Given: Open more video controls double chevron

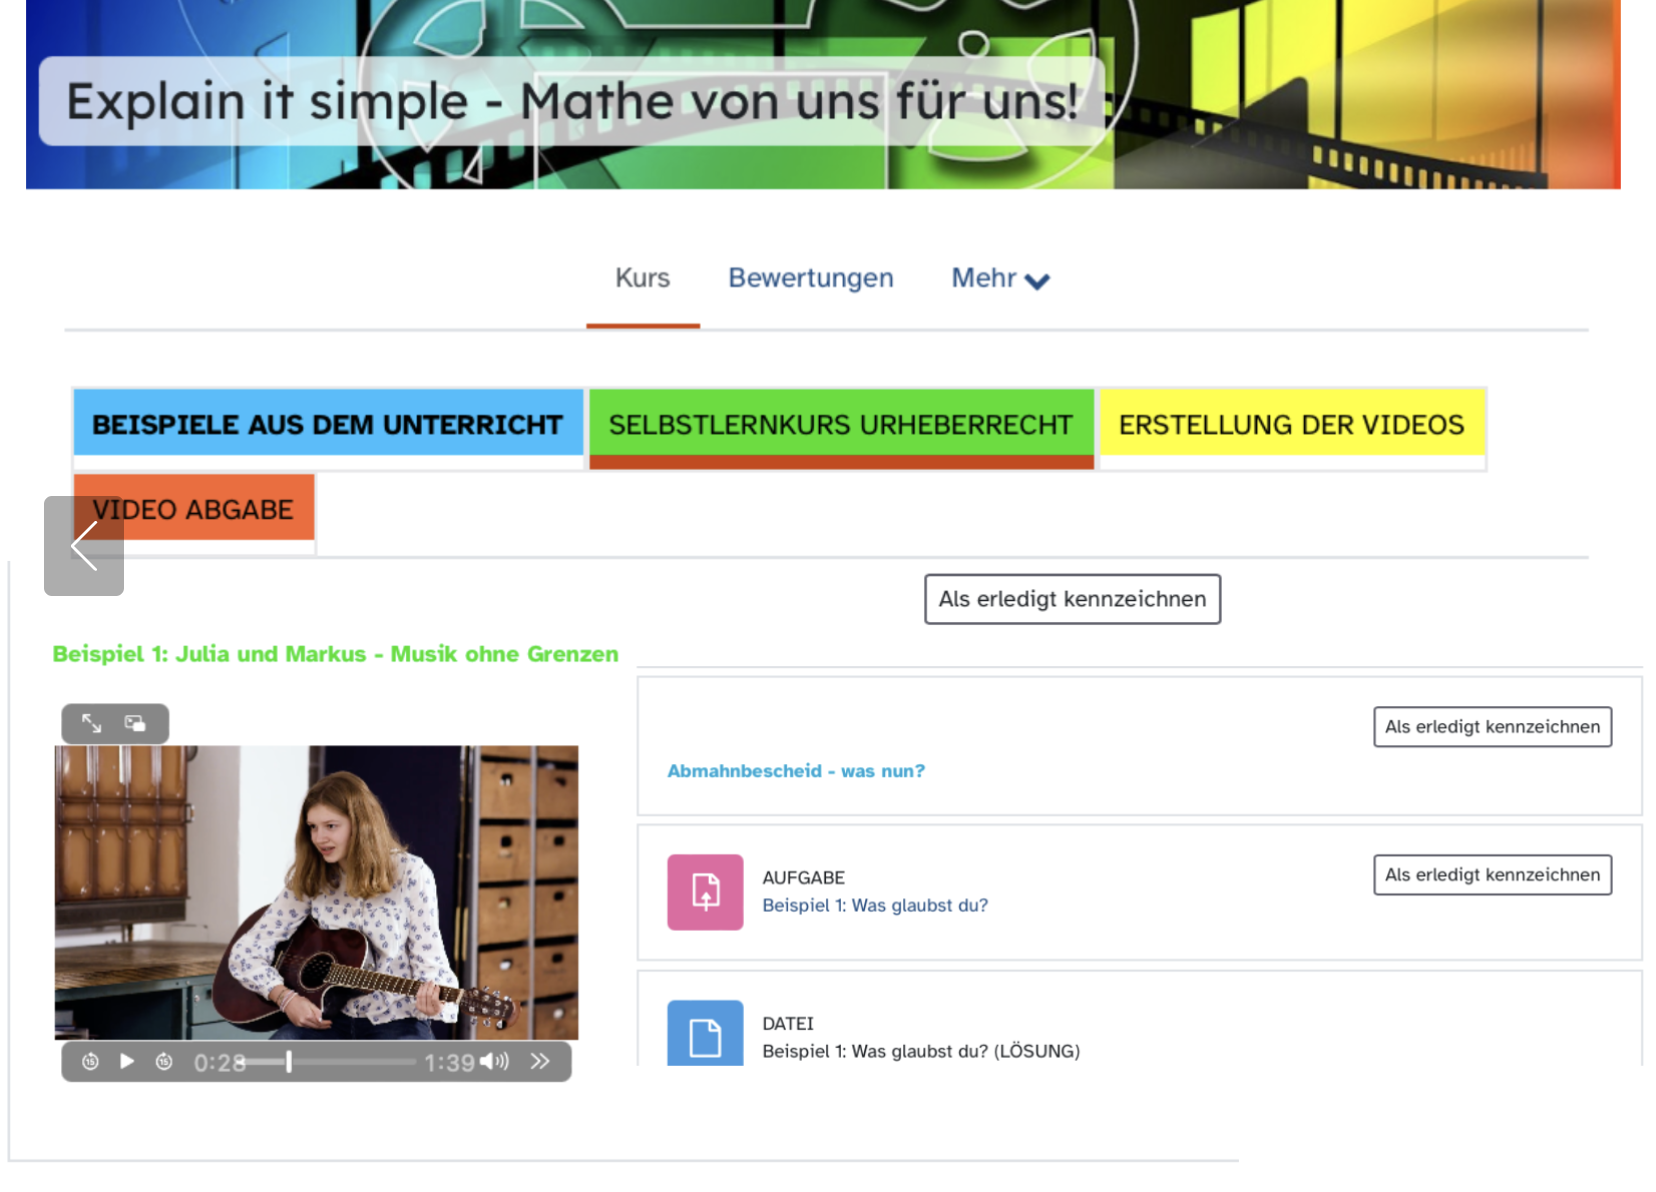Looking at the screenshot, I should [540, 1062].
